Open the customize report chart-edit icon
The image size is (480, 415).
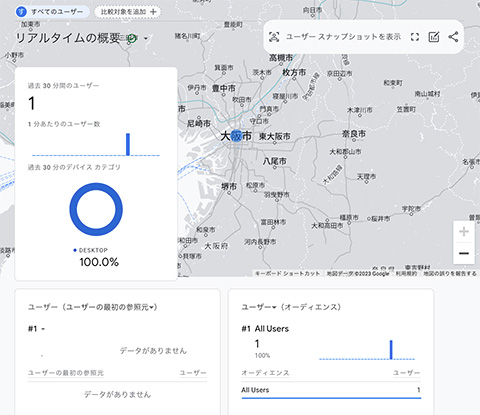click(434, 37)
